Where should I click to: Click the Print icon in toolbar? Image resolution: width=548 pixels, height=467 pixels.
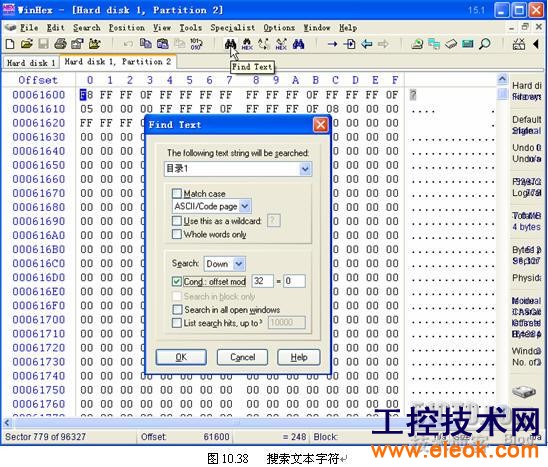[60, 44]
